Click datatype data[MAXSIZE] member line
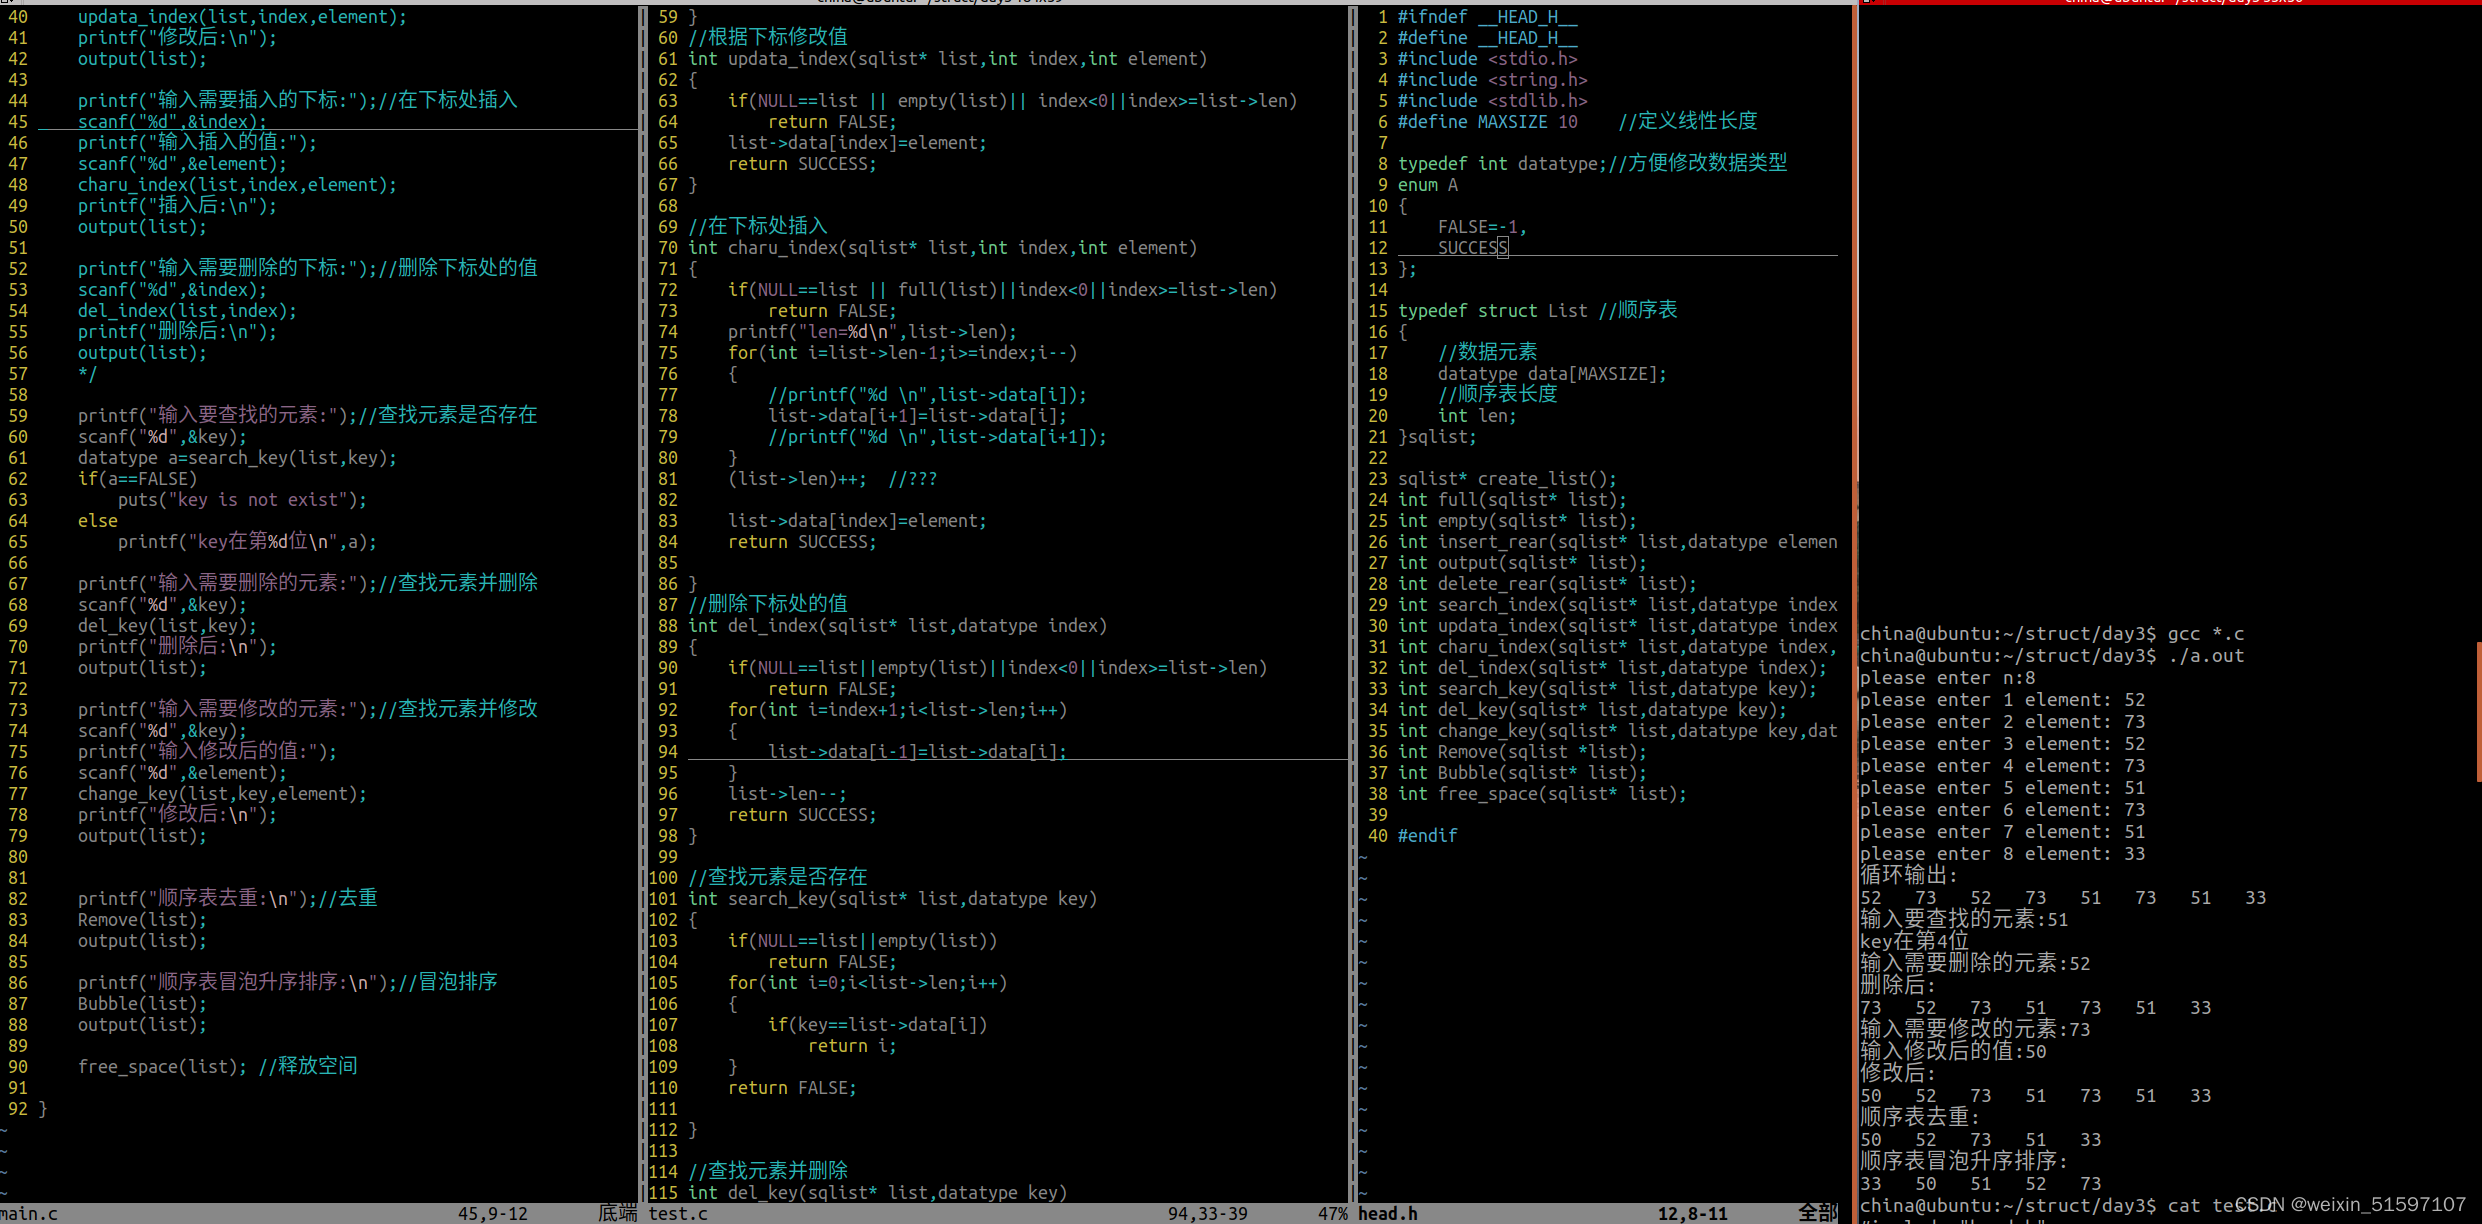 pos(1553,374)
